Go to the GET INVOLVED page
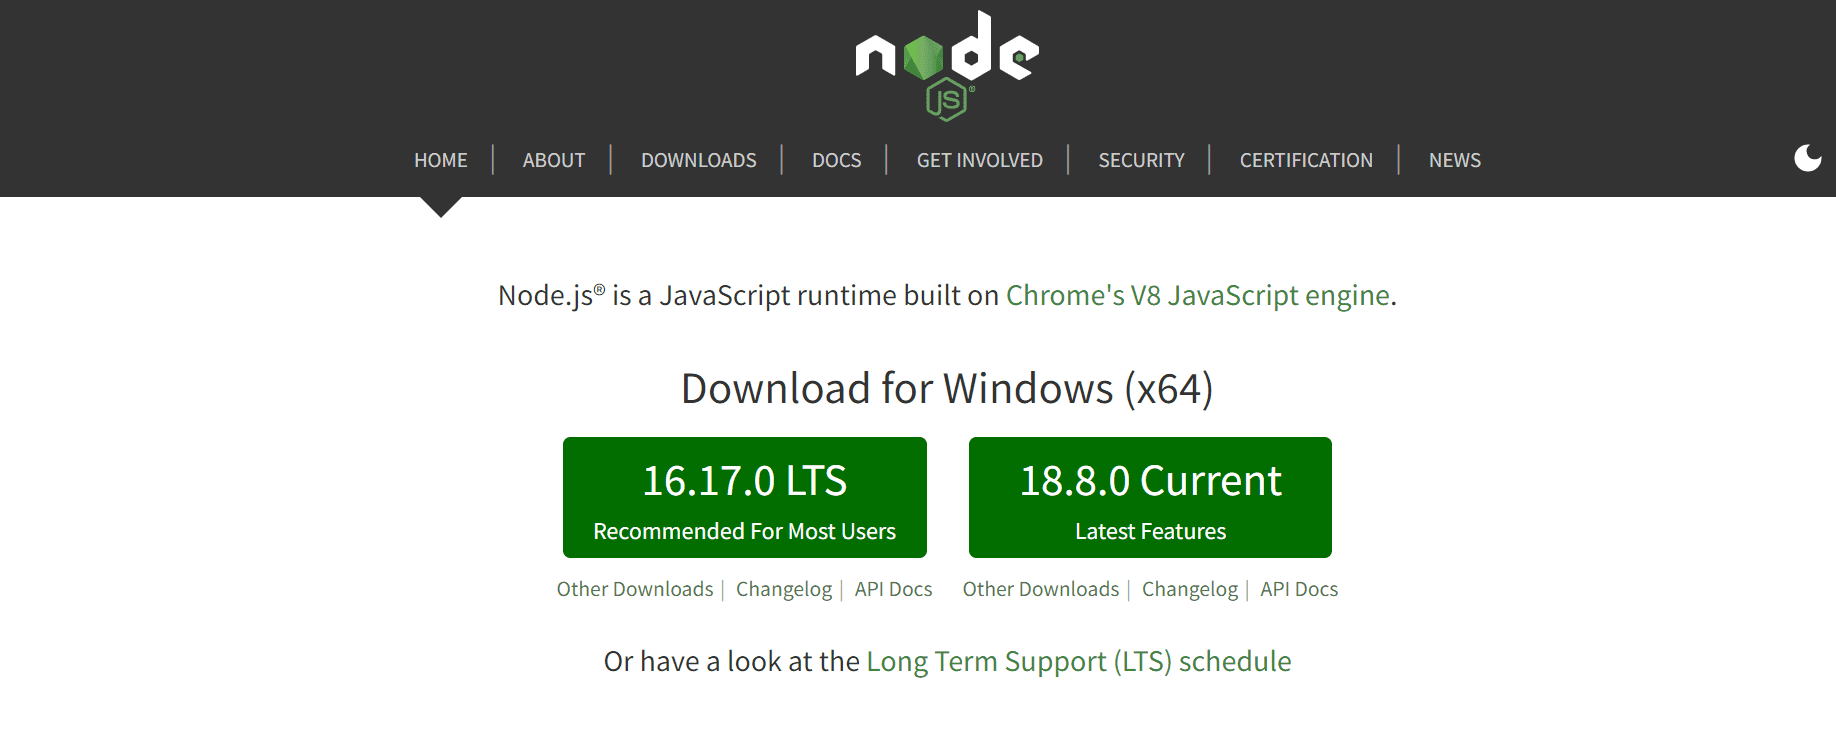The image size is (1836, 745). tap(979, 160)
